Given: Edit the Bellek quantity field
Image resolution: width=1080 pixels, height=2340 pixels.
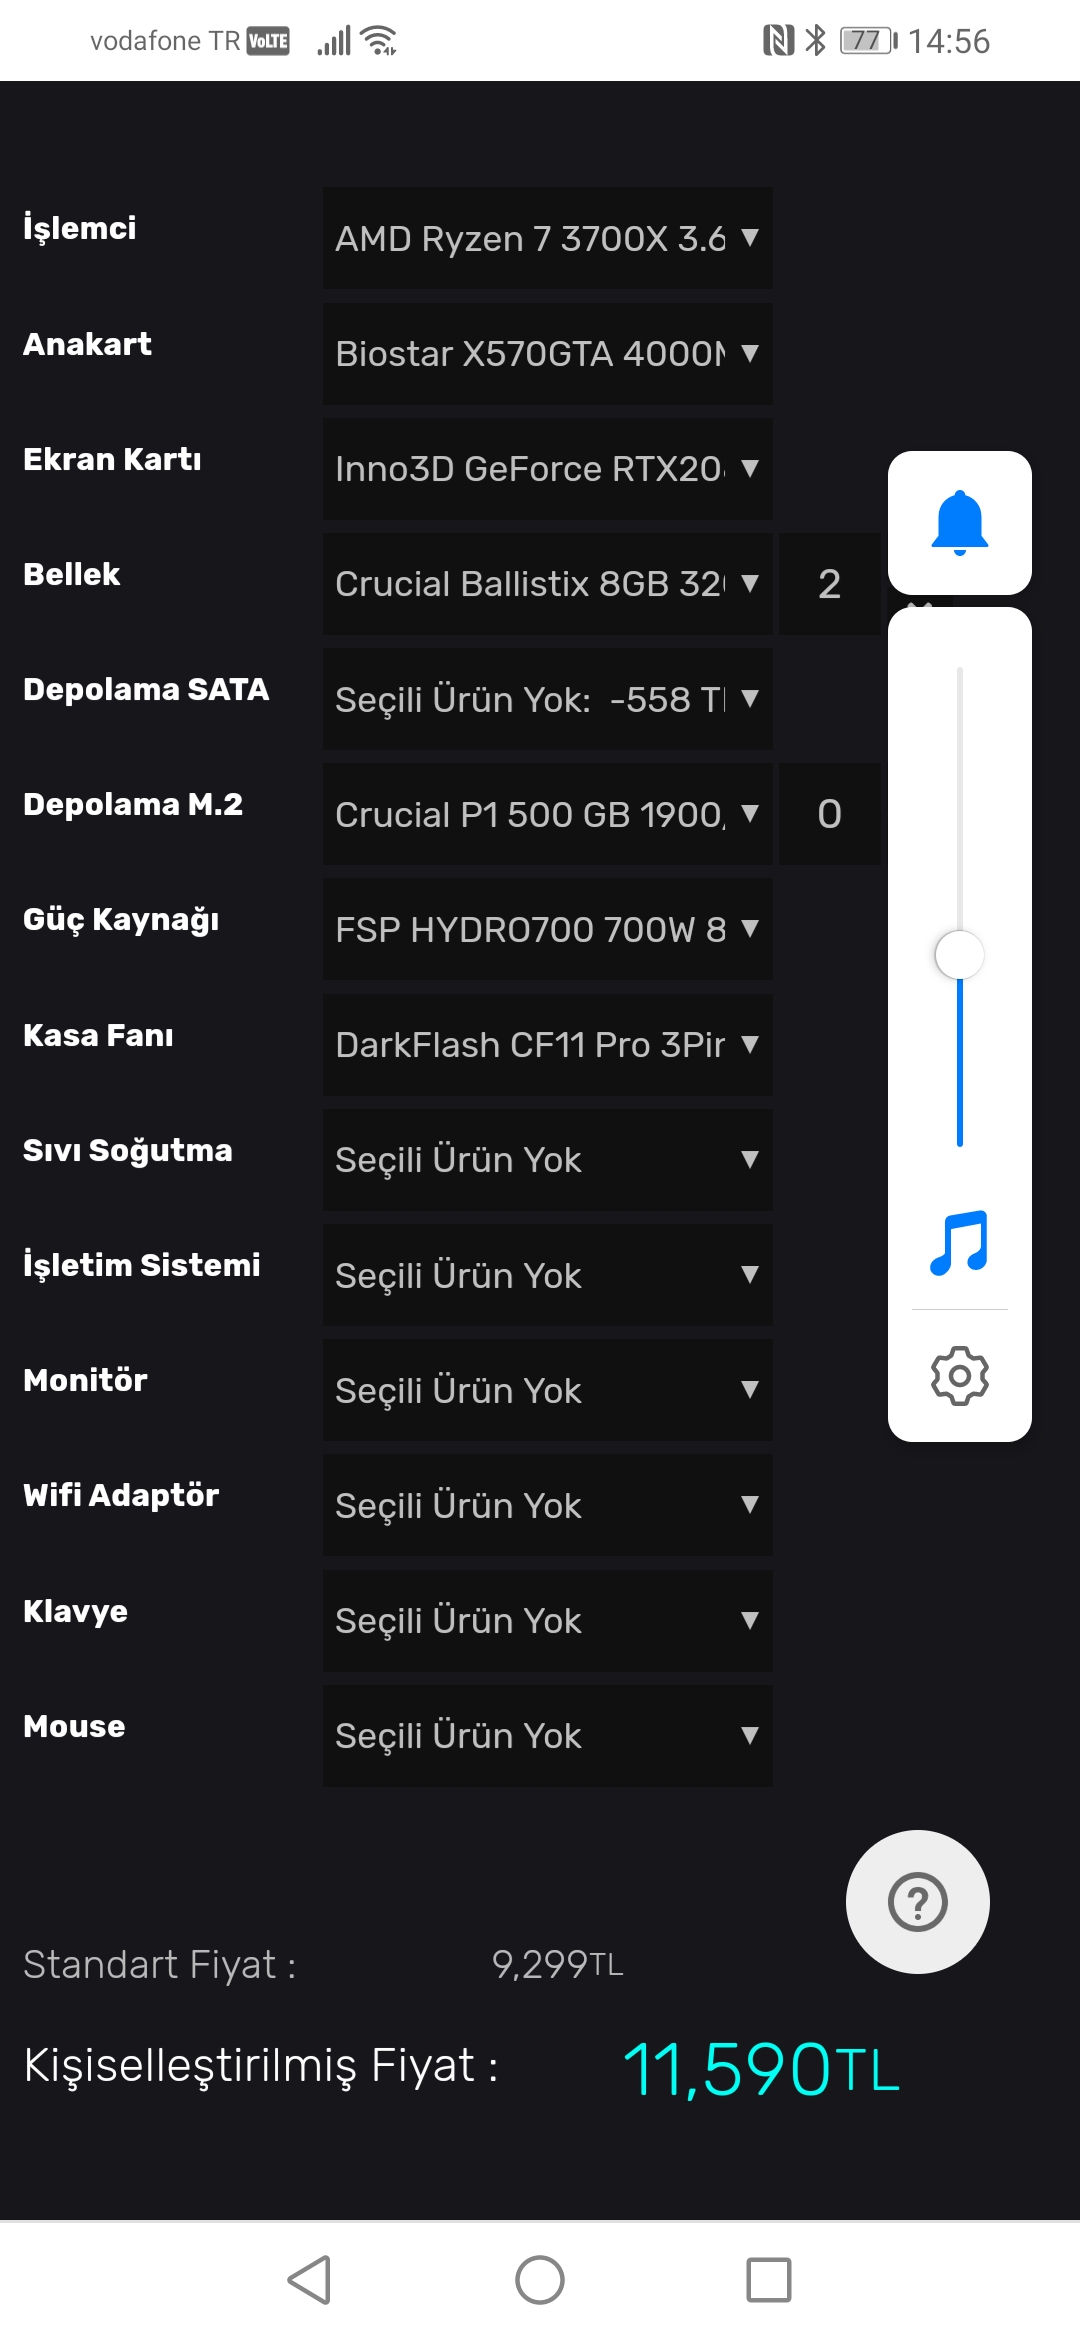Looking at the screenshot, I should pos(829,584).
